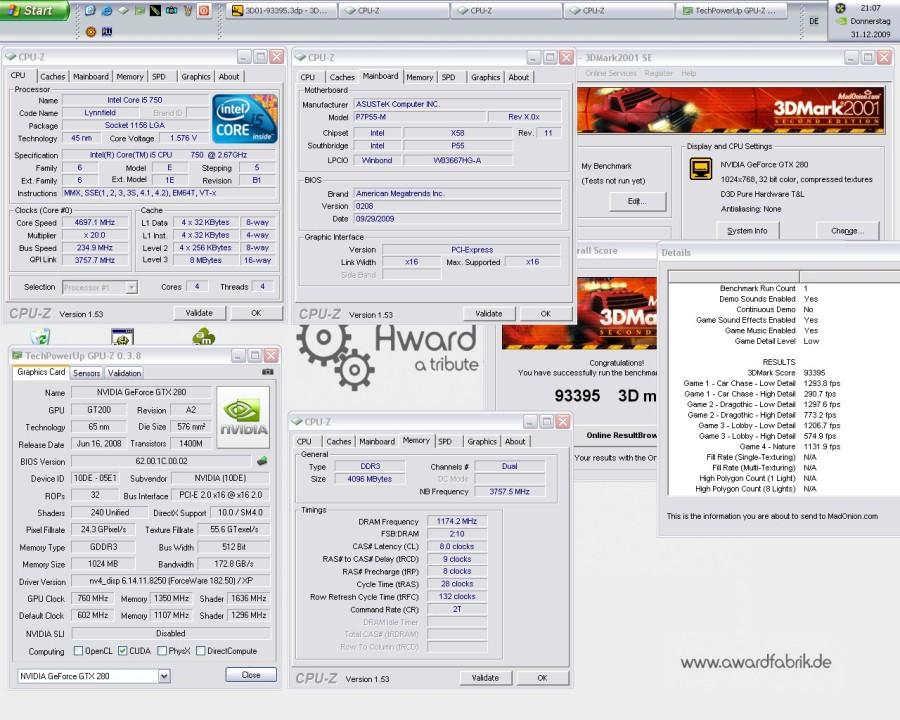Open the About tab in the Memory CPU-Z window

point(515,441)
